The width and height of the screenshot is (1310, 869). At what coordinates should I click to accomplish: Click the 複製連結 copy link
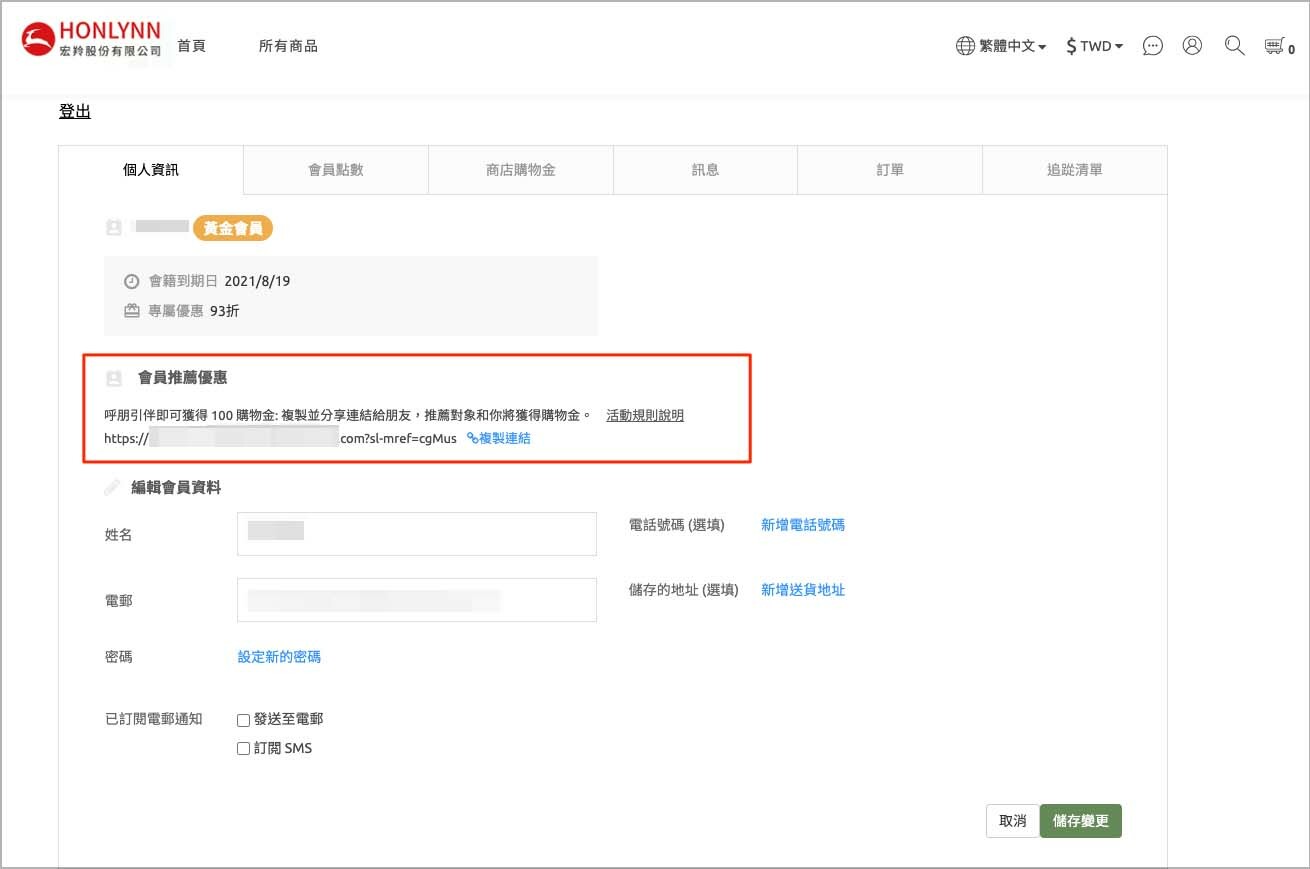(x=499, y=438)
